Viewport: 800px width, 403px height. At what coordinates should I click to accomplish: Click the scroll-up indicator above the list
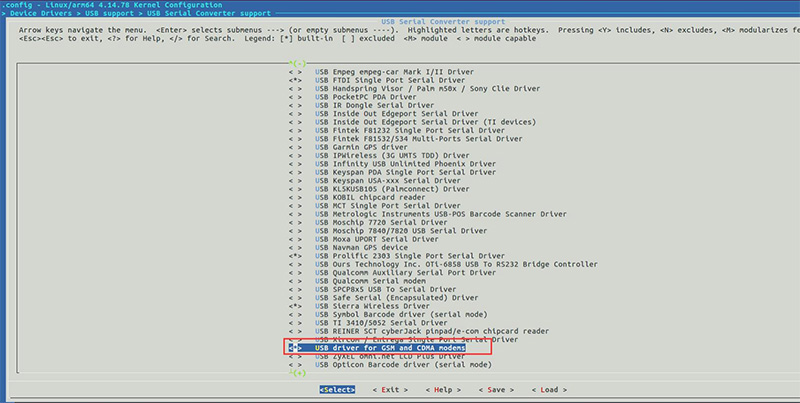[297, 64]
